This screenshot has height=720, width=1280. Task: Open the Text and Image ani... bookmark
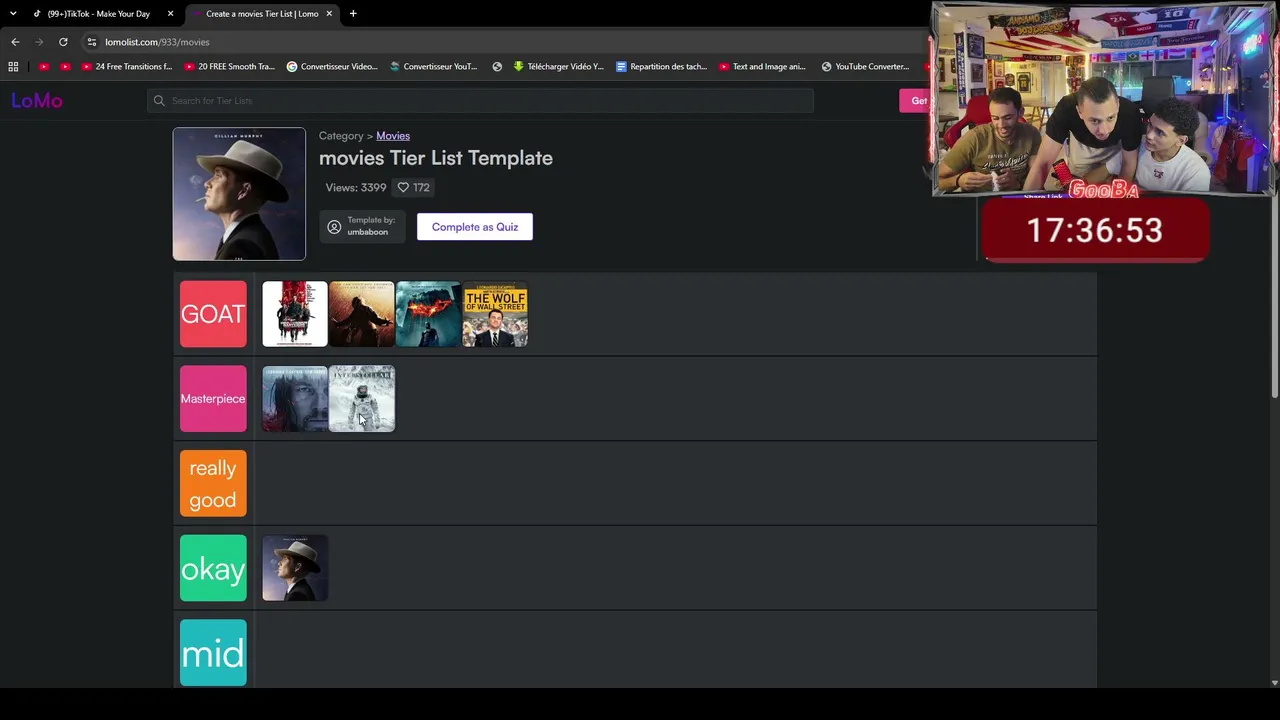[x=762, y=67]
